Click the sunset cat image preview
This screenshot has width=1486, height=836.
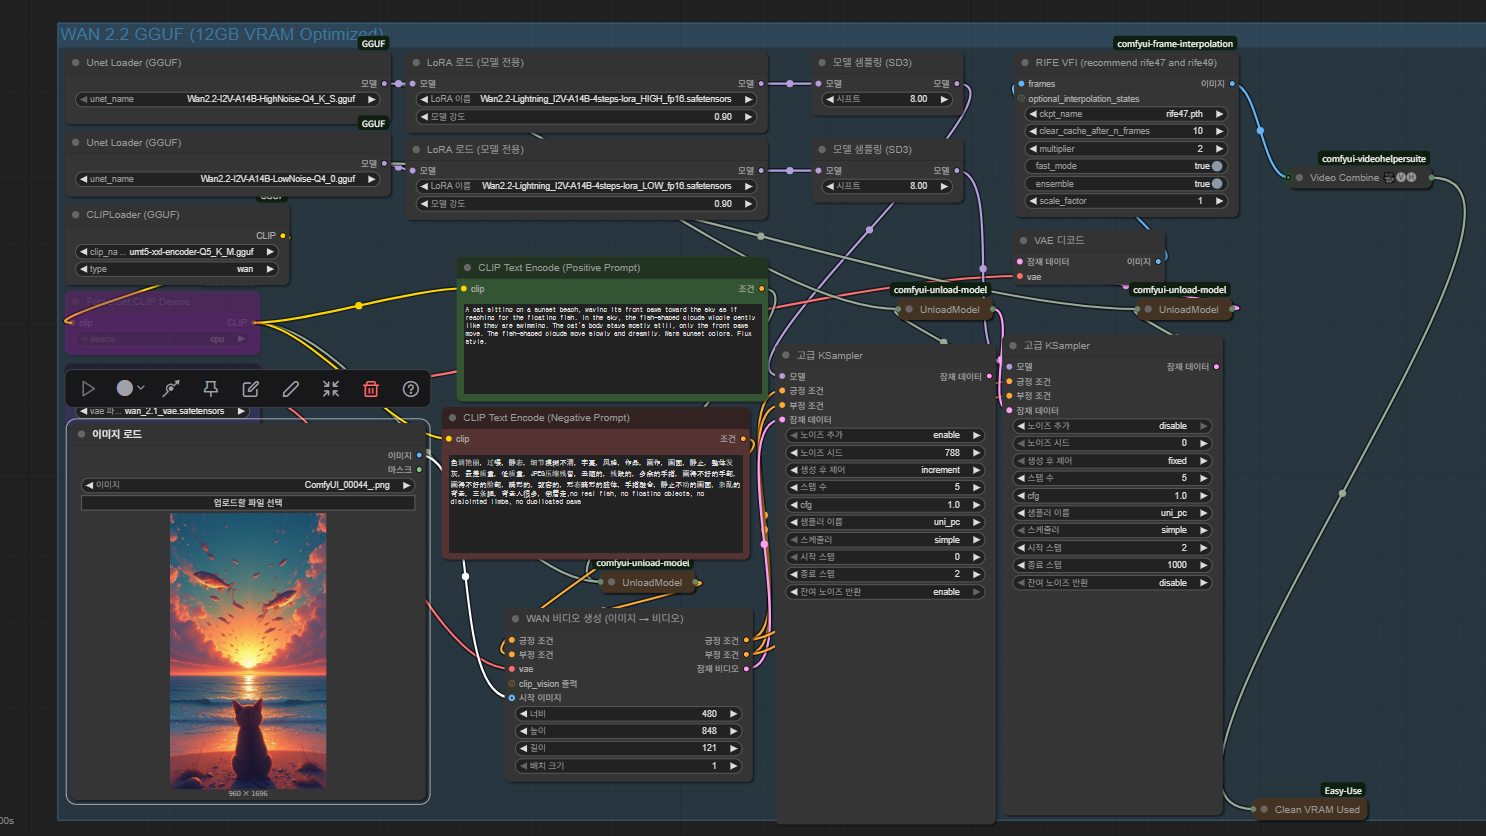coord(248,651)
